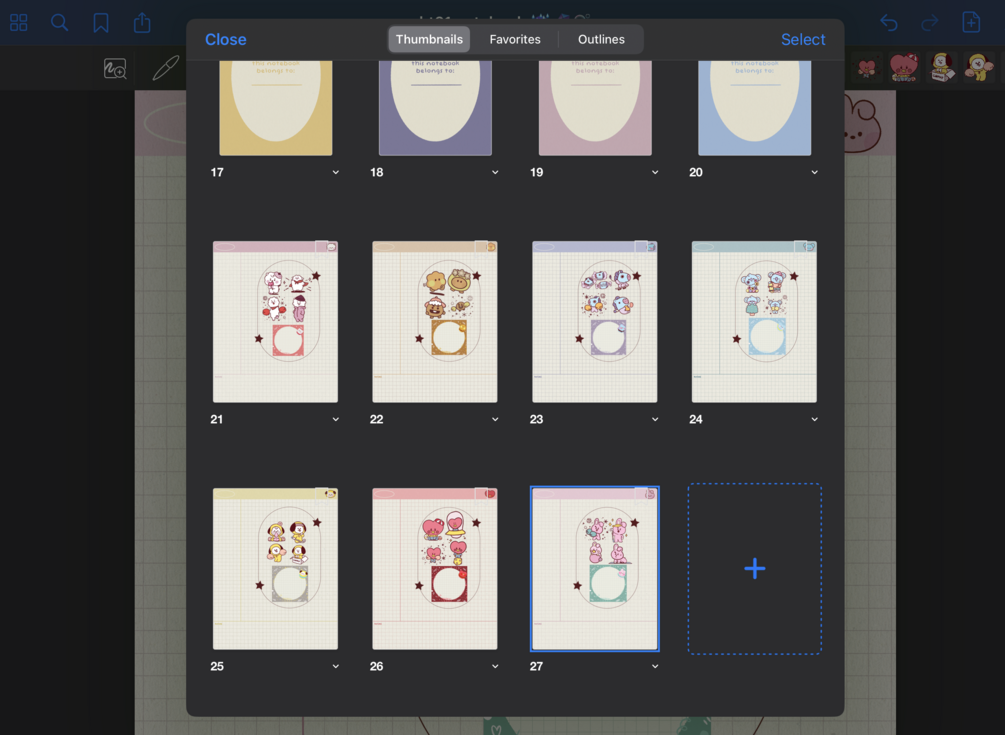Expand options for page 25
Screen dimensions: 1005x735
click(336, 666)
